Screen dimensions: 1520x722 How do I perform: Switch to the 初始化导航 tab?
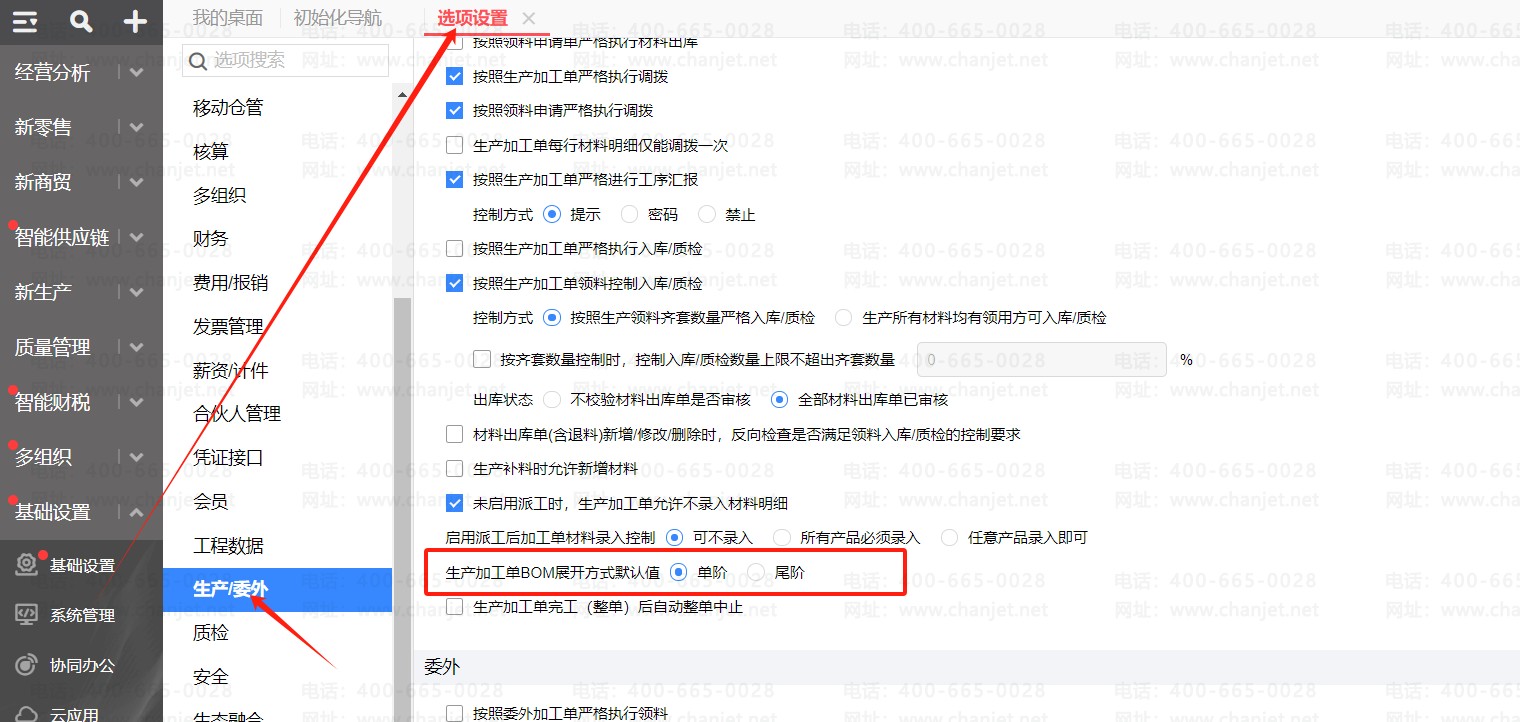point(337,18)
